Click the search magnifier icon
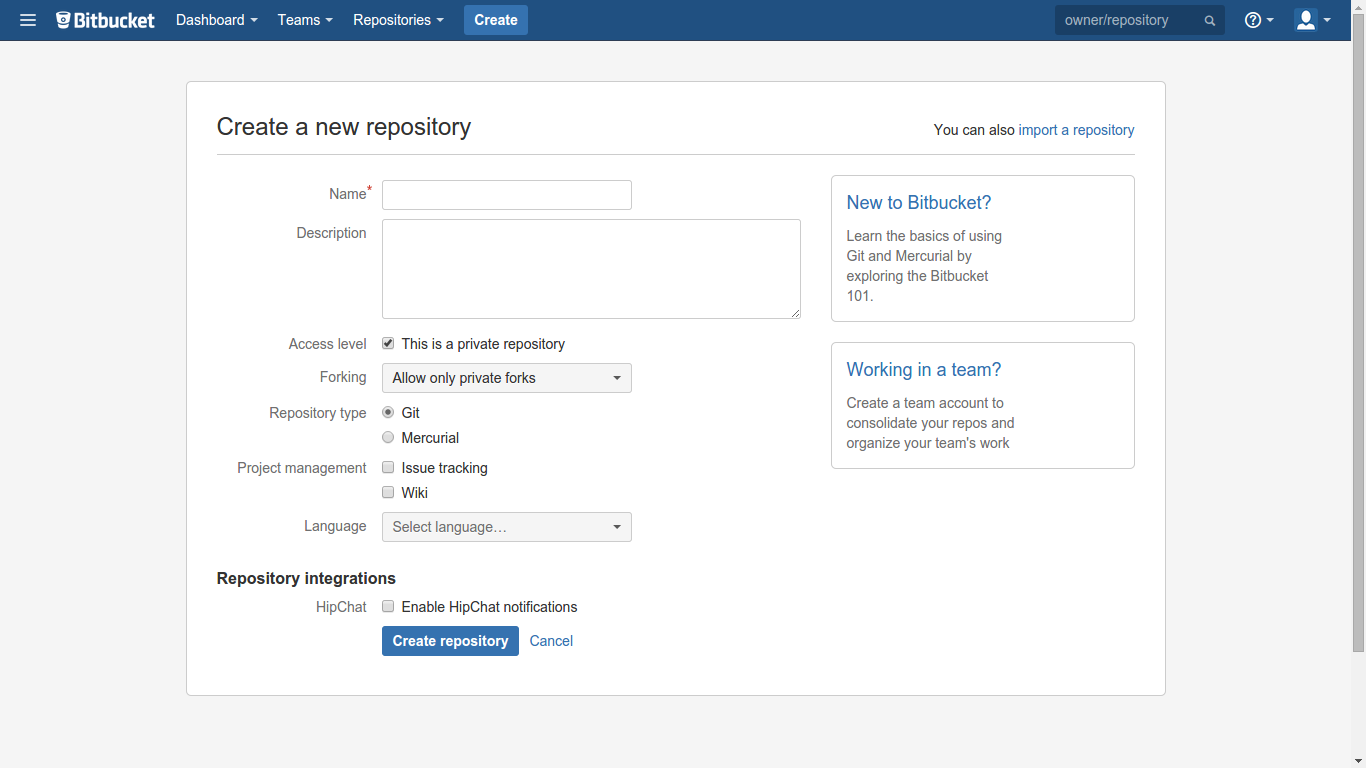Image resolution: width=1366 pixels, height=768 pixels. (x=1210, y=20)
